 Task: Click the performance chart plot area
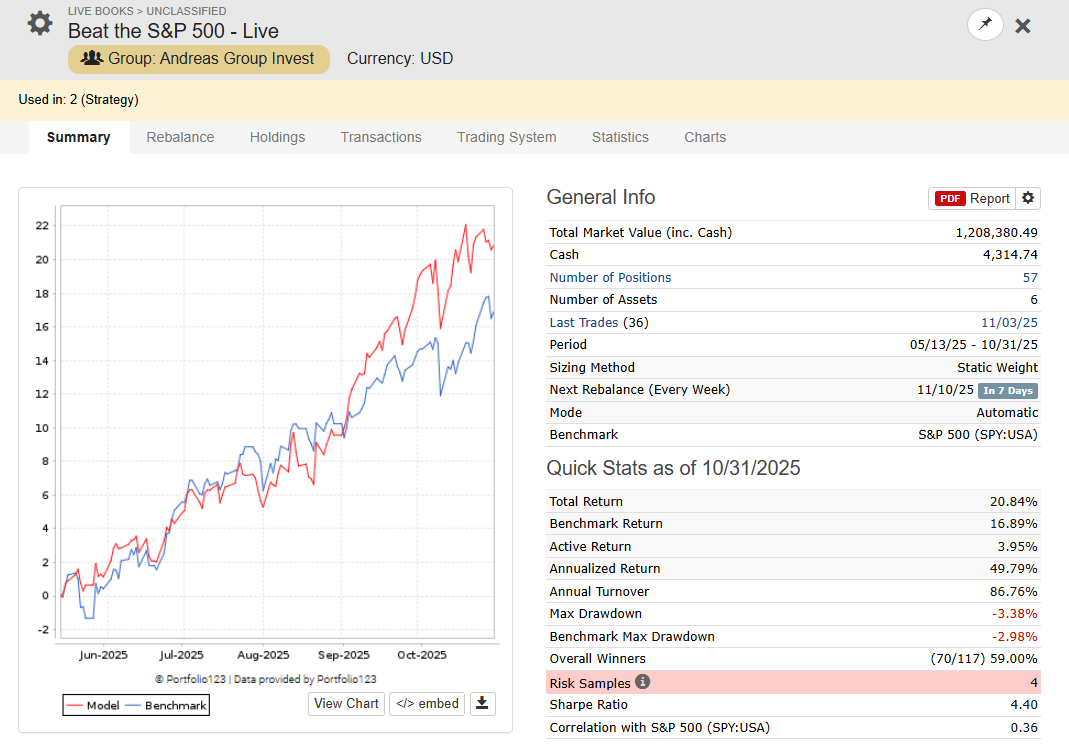277,422
